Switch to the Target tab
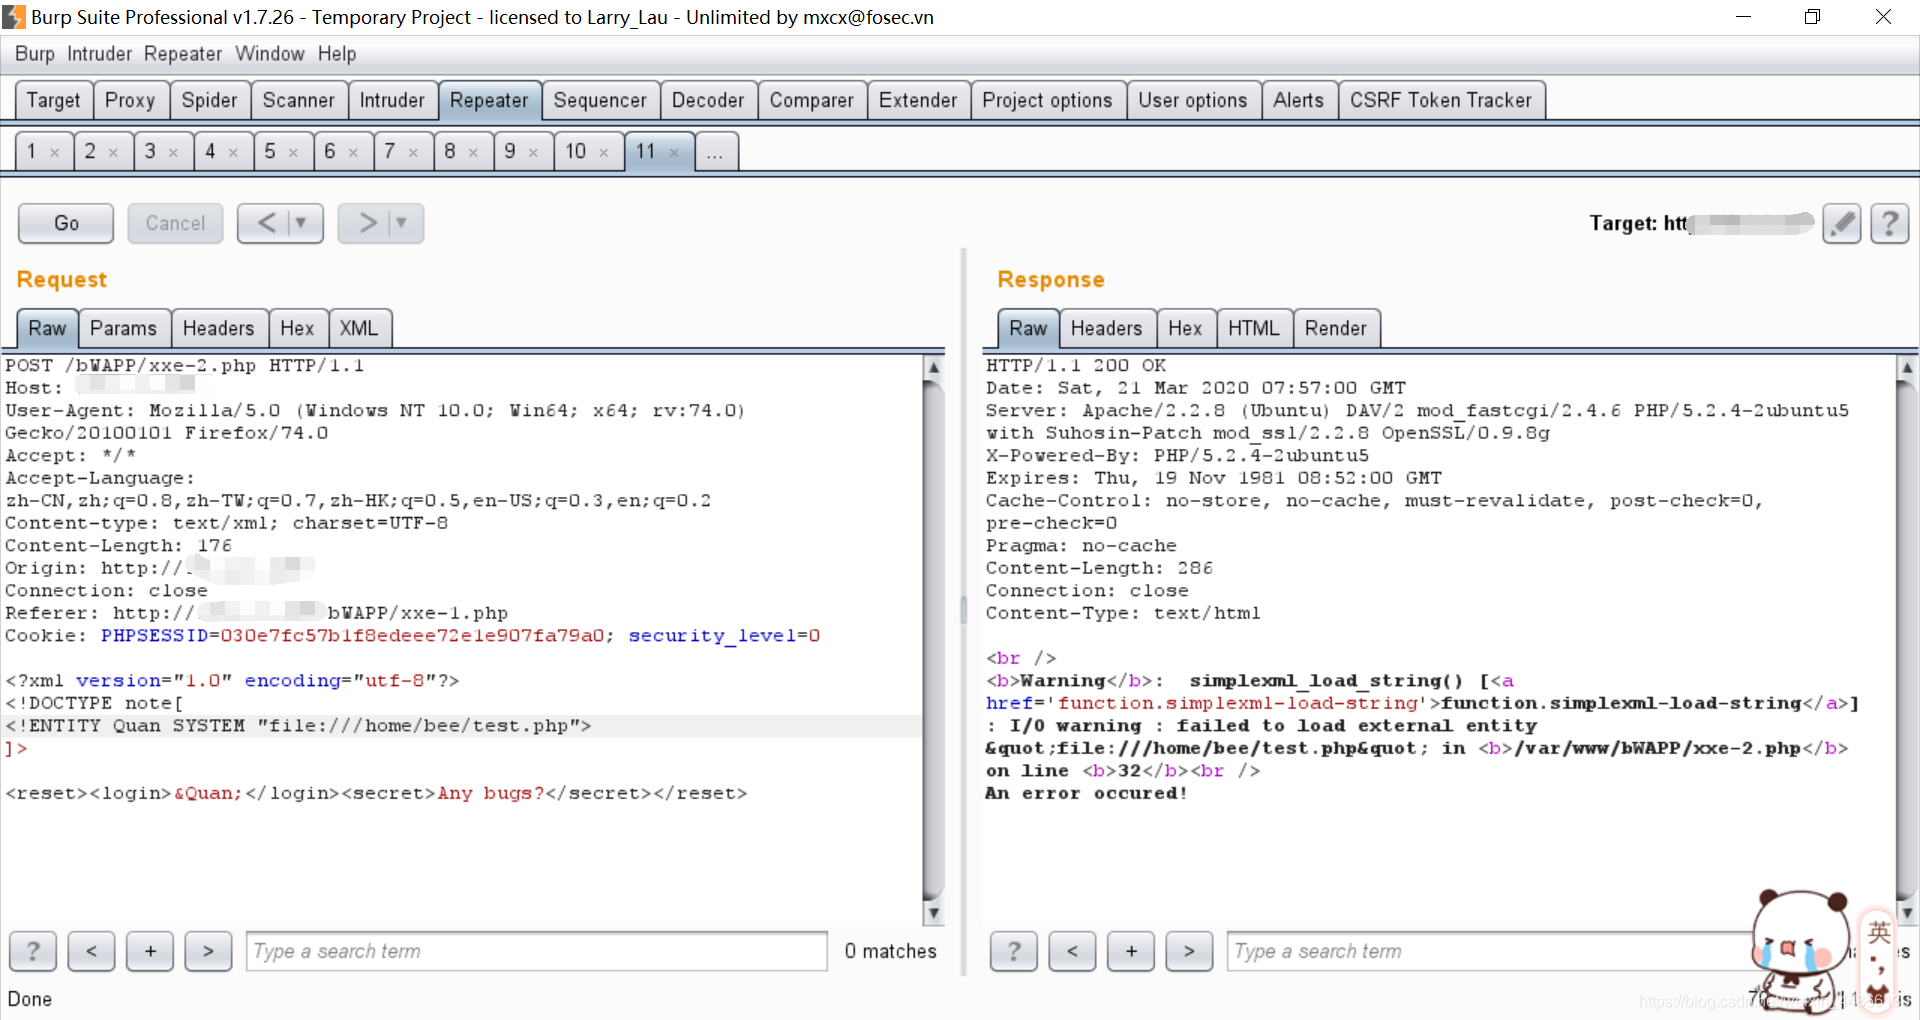The image size is (1920, 1020). coord(53,100)
